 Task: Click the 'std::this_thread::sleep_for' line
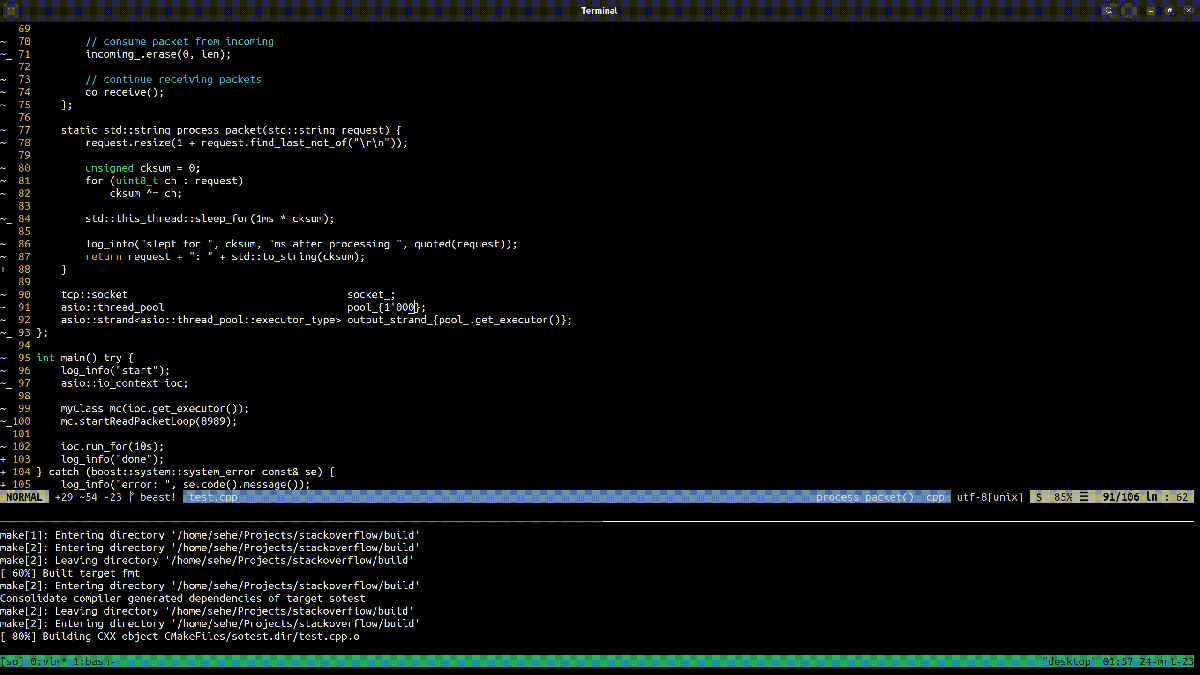209,218
